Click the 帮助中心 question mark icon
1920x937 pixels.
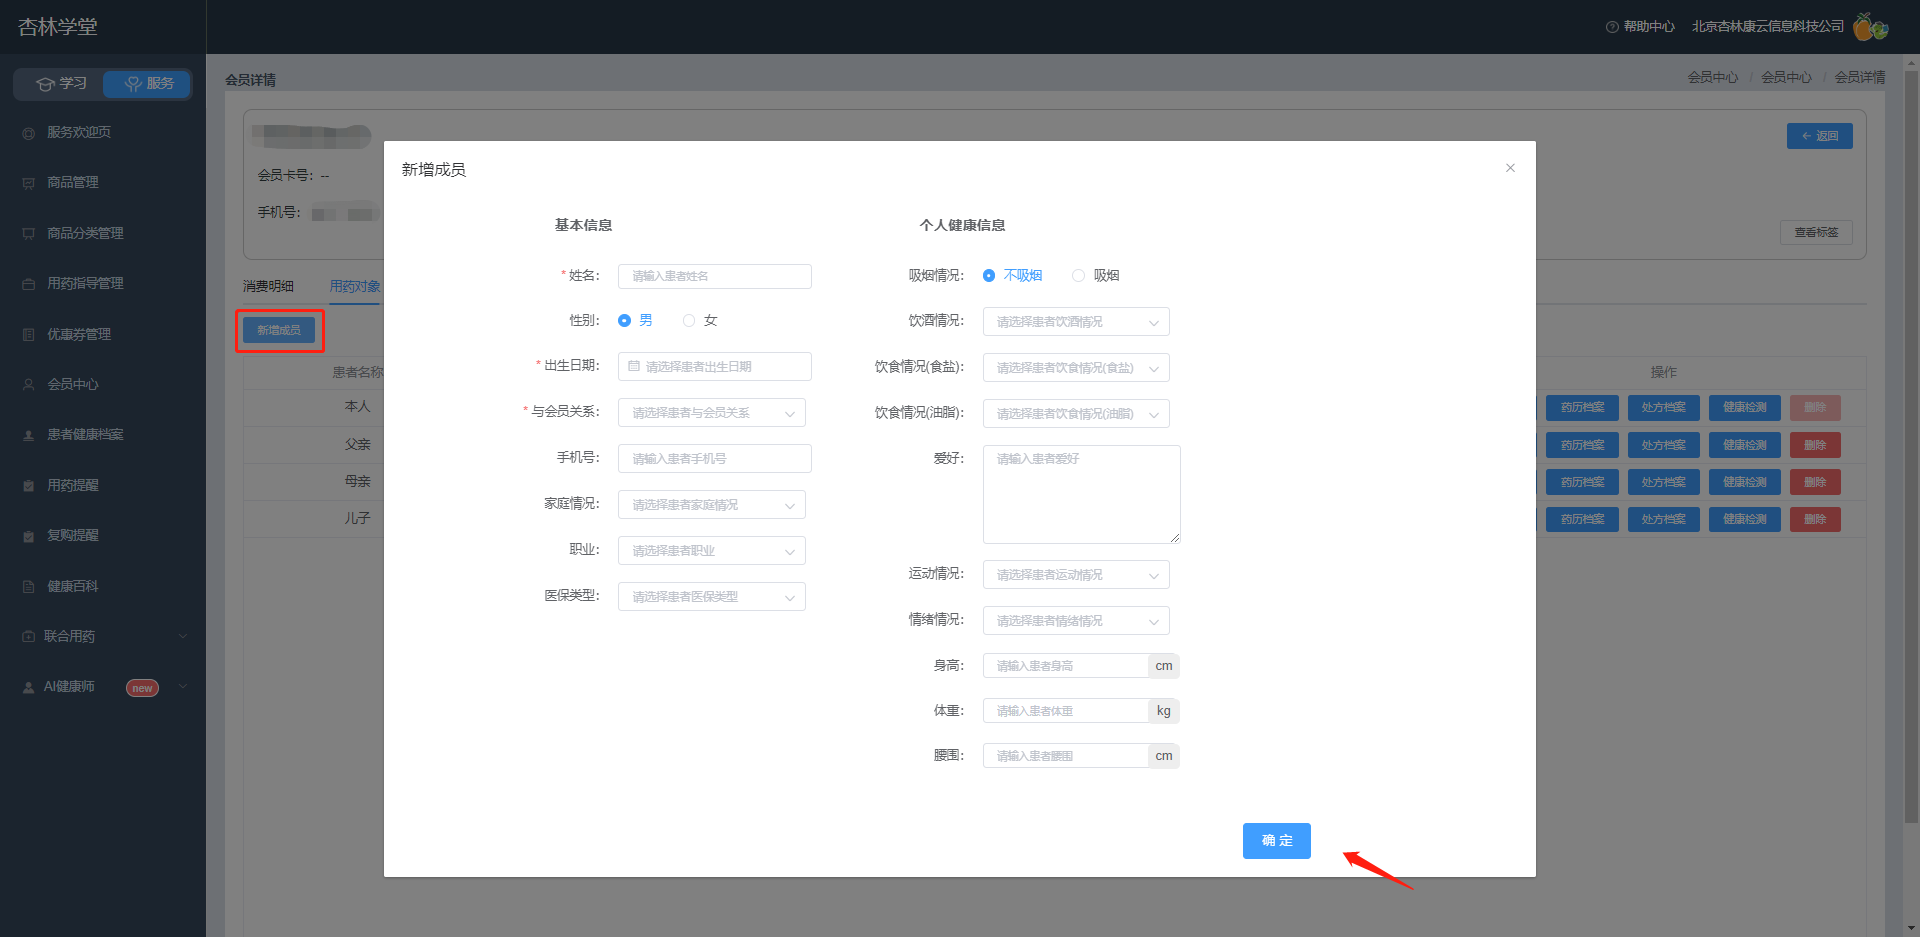pos(1612,27)
